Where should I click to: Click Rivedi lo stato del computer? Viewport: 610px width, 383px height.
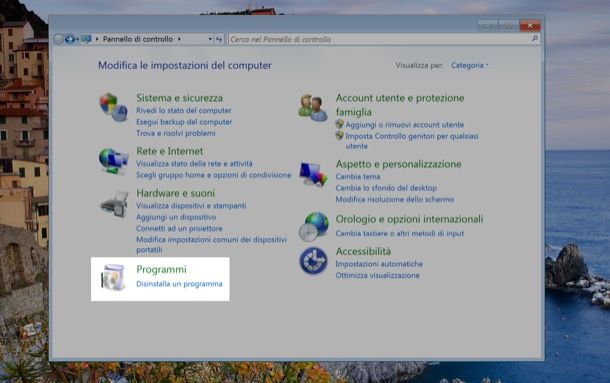184,111
